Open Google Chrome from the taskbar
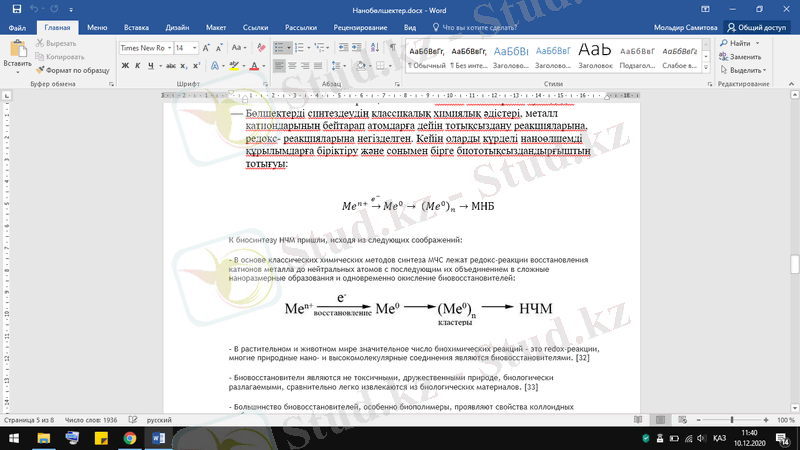Viewport: 800px width, 450px height. 130,438
